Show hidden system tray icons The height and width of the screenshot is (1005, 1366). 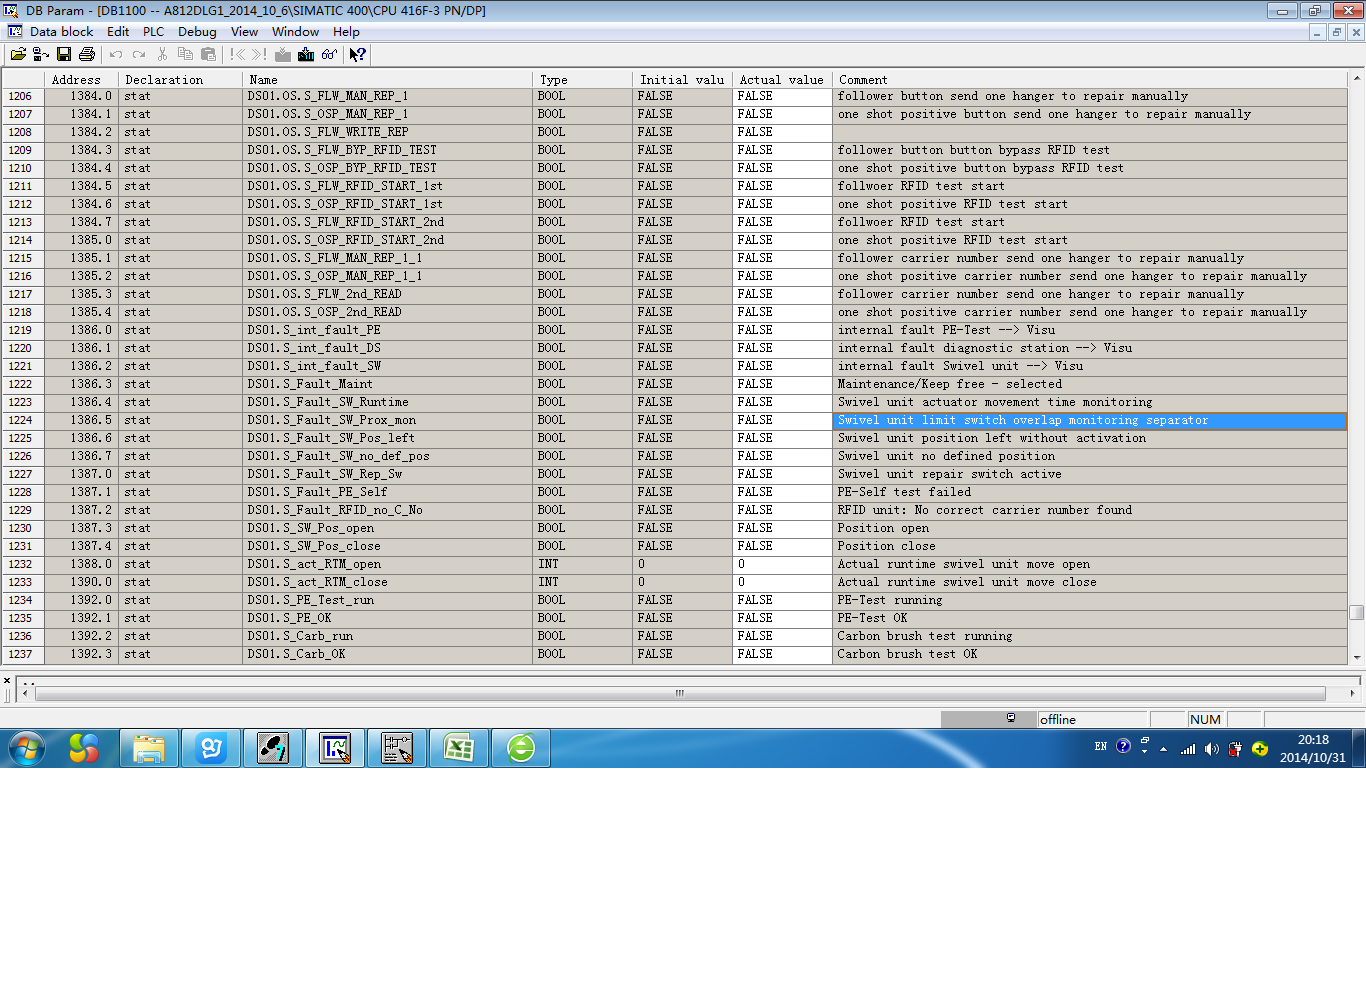point(1163,748)
